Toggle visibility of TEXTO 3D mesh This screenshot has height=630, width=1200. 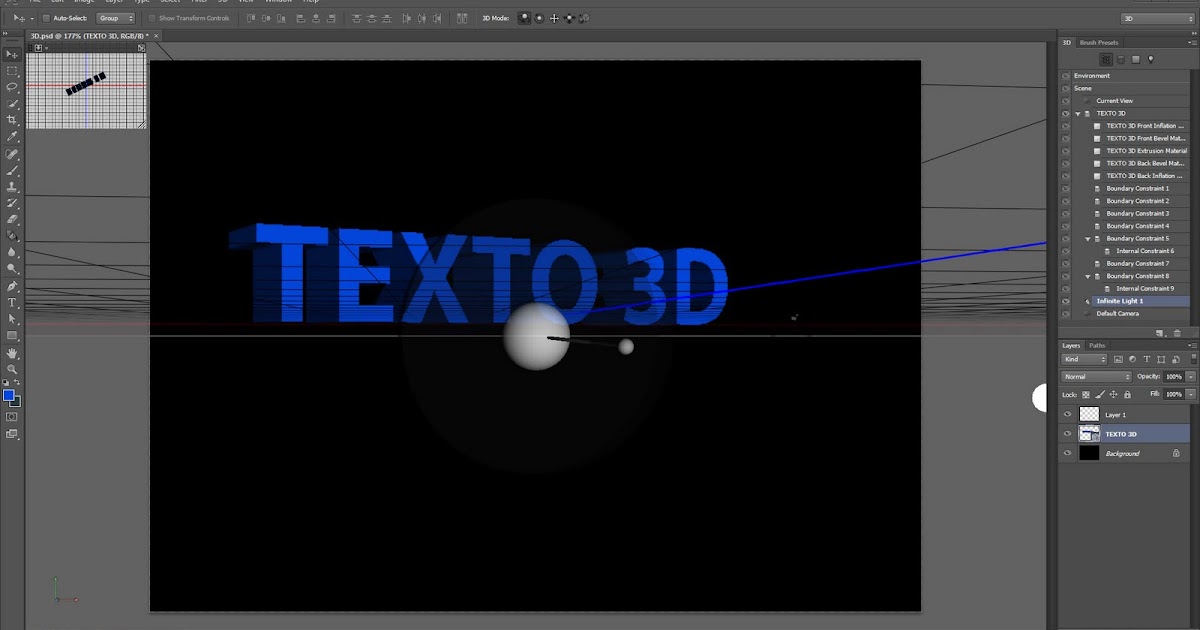point(1066,113)
